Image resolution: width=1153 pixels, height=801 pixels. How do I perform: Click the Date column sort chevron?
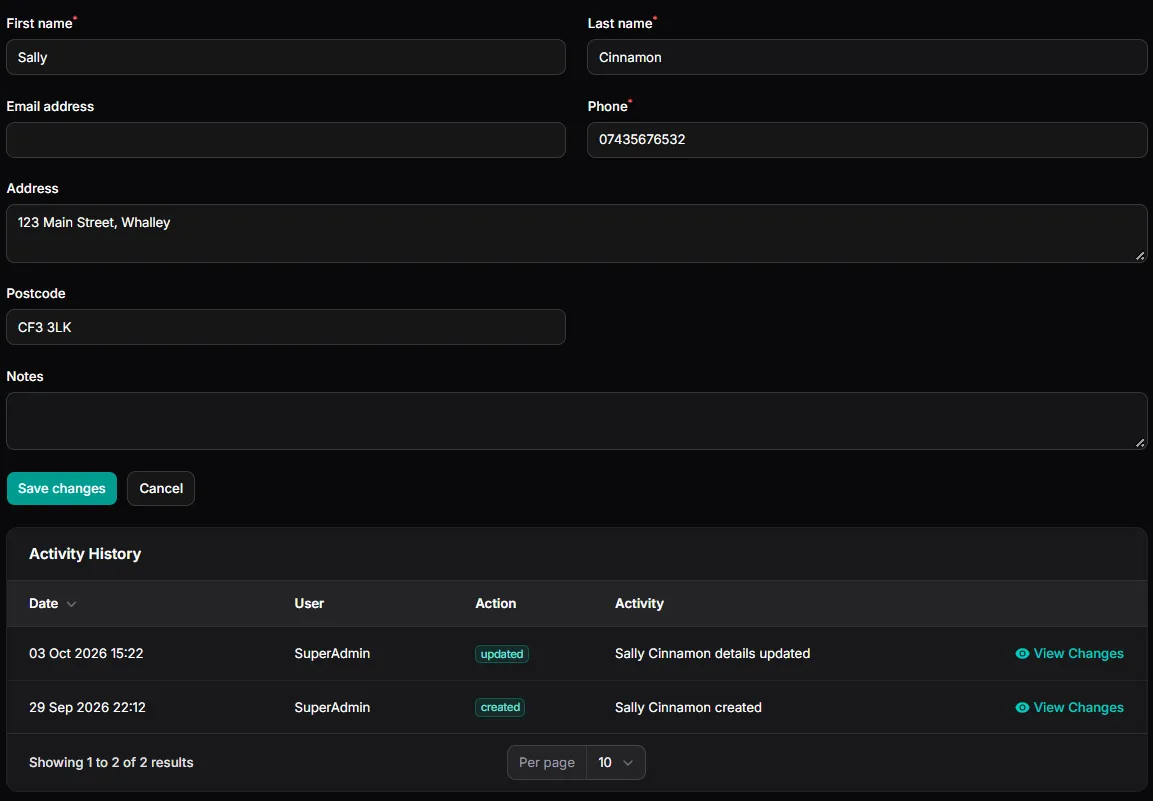click(x=71, y=604)
